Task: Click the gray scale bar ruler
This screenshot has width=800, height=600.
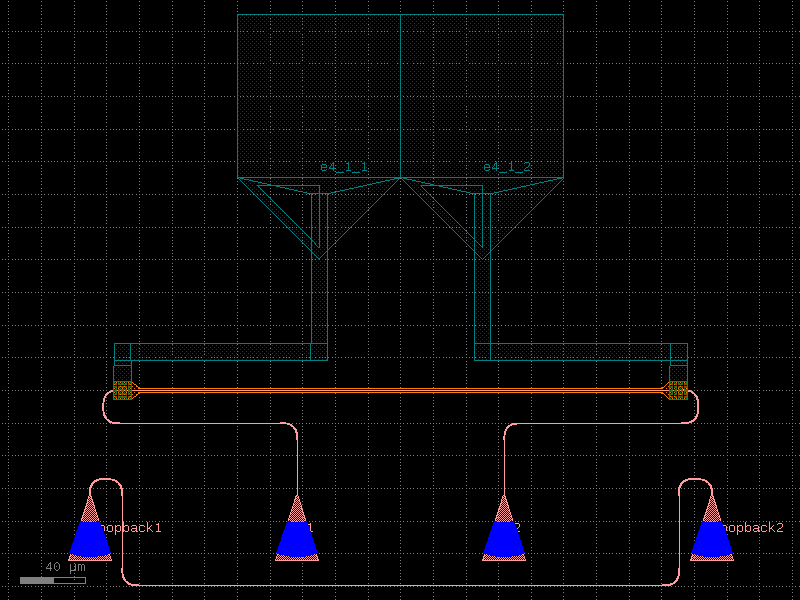Action: tap(53, 580)
